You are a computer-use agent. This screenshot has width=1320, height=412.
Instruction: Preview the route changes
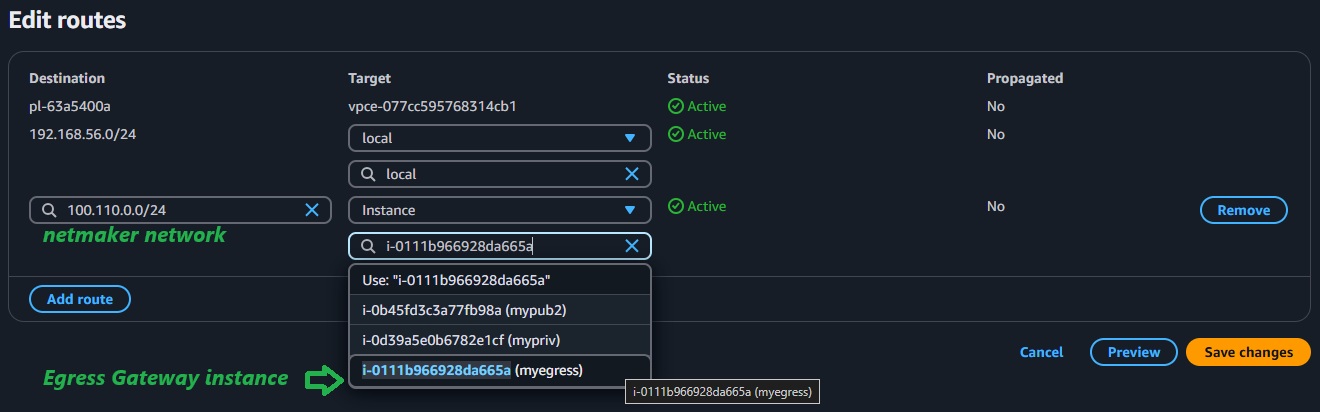click(1133, 352)
